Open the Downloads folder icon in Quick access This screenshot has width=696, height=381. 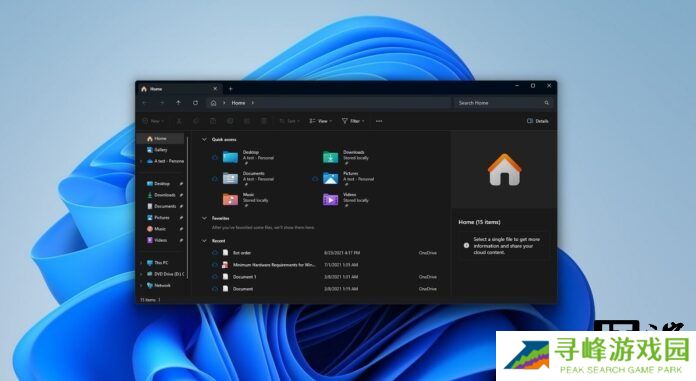(x=330, y=157)
